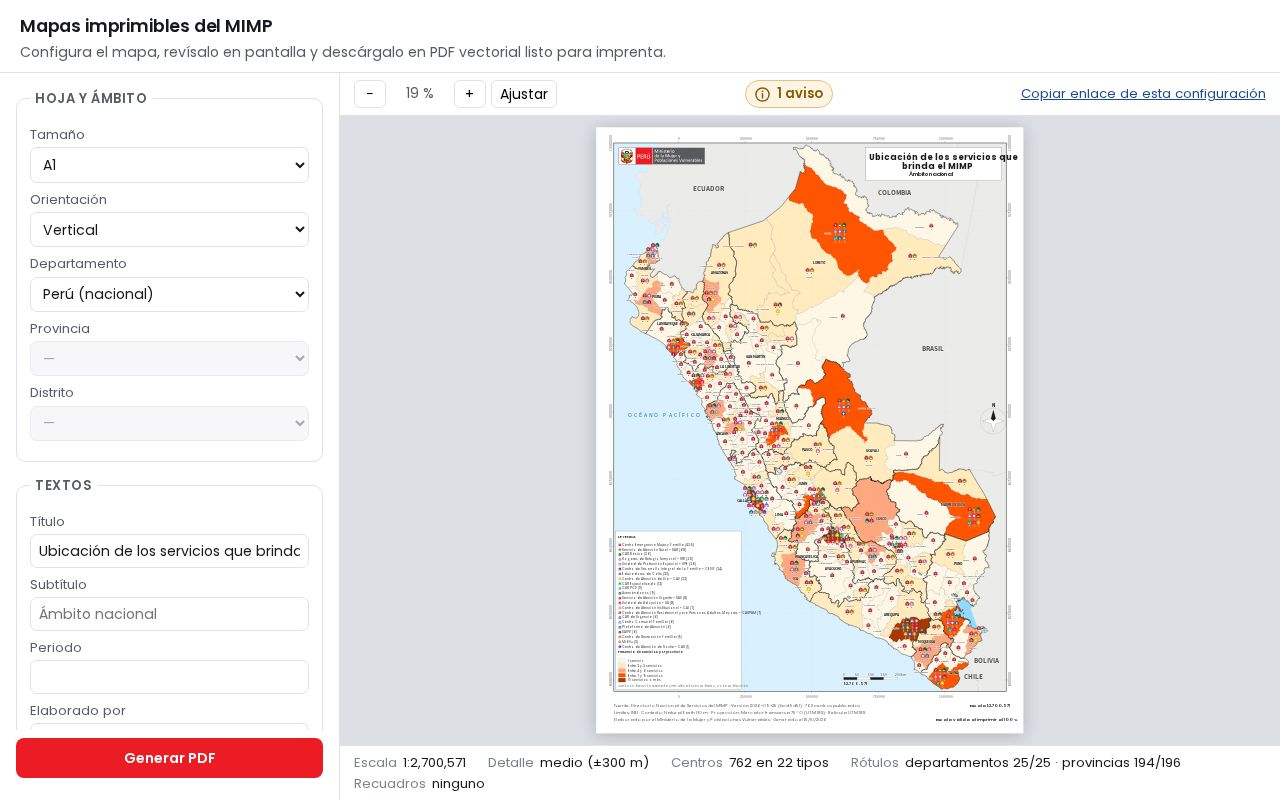Open the disabled Distrito dropdown
The image size is (1280, 800).
(169, 423)
